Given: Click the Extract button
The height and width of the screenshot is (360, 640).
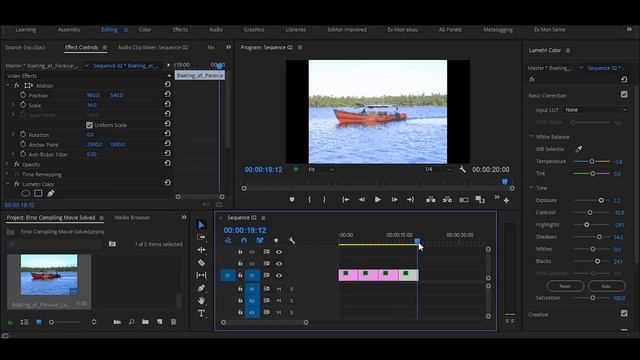Looking at the screenshot, I should (447, 200).
